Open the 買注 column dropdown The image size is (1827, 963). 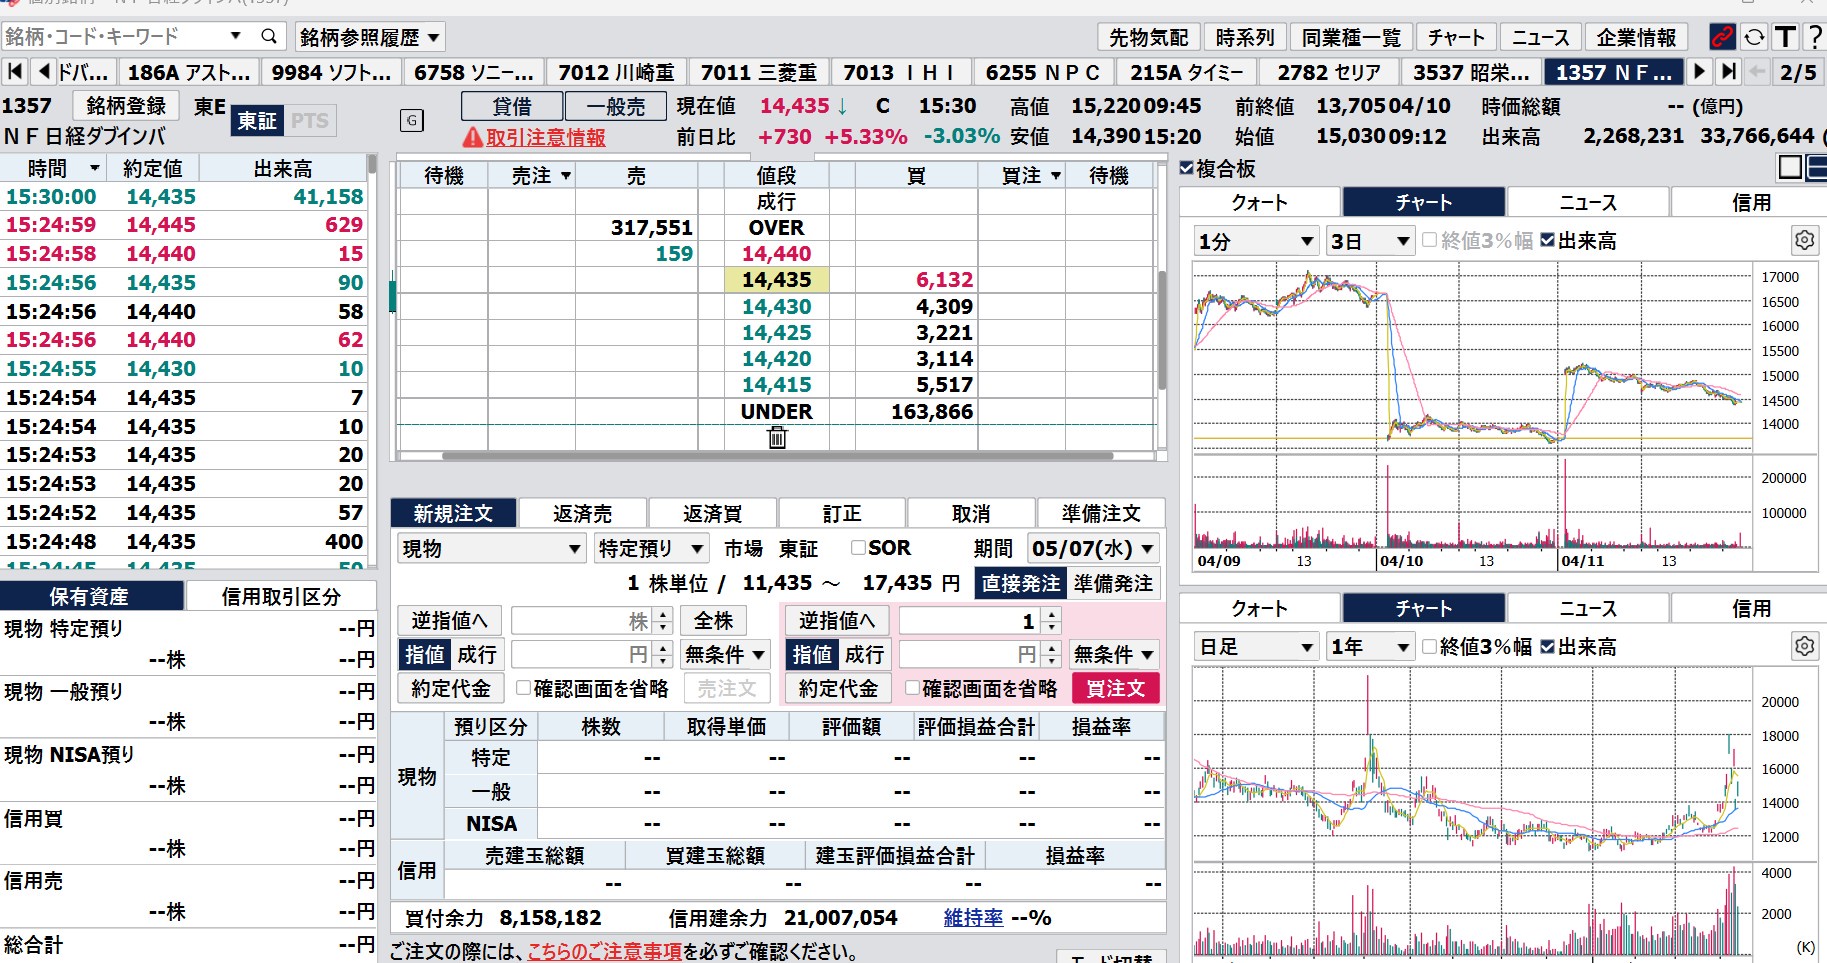pos(1056,175)
